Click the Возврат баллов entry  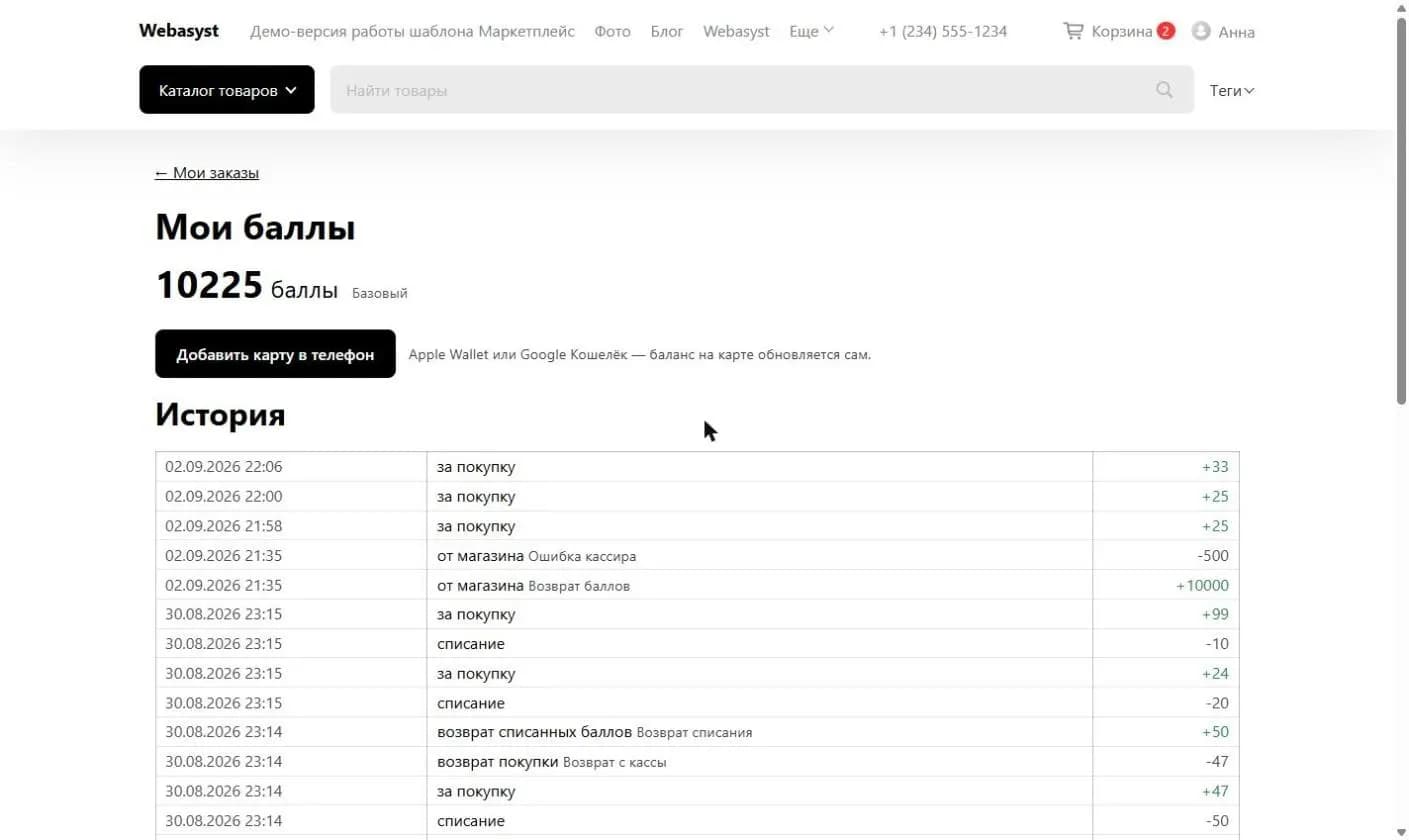[x=579, y=586]
